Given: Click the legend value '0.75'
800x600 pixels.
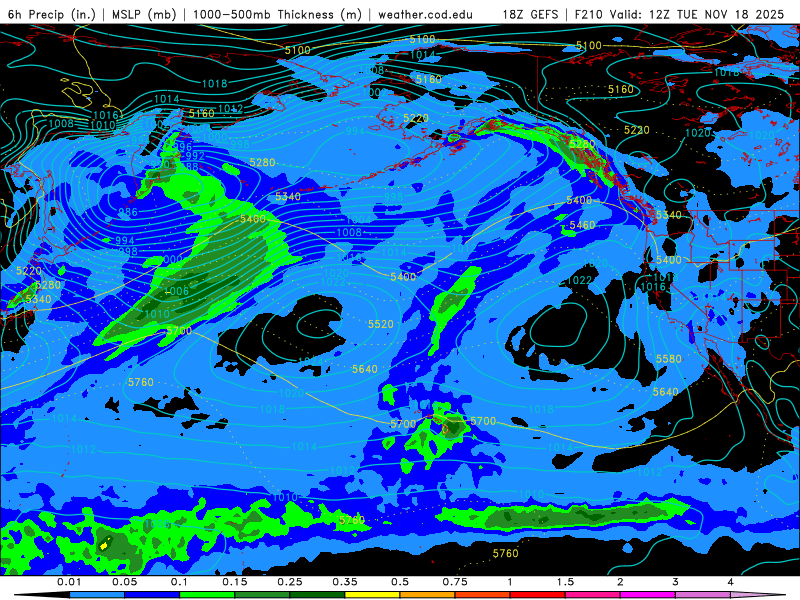Looking at the screenshot, I should point(455,582).
